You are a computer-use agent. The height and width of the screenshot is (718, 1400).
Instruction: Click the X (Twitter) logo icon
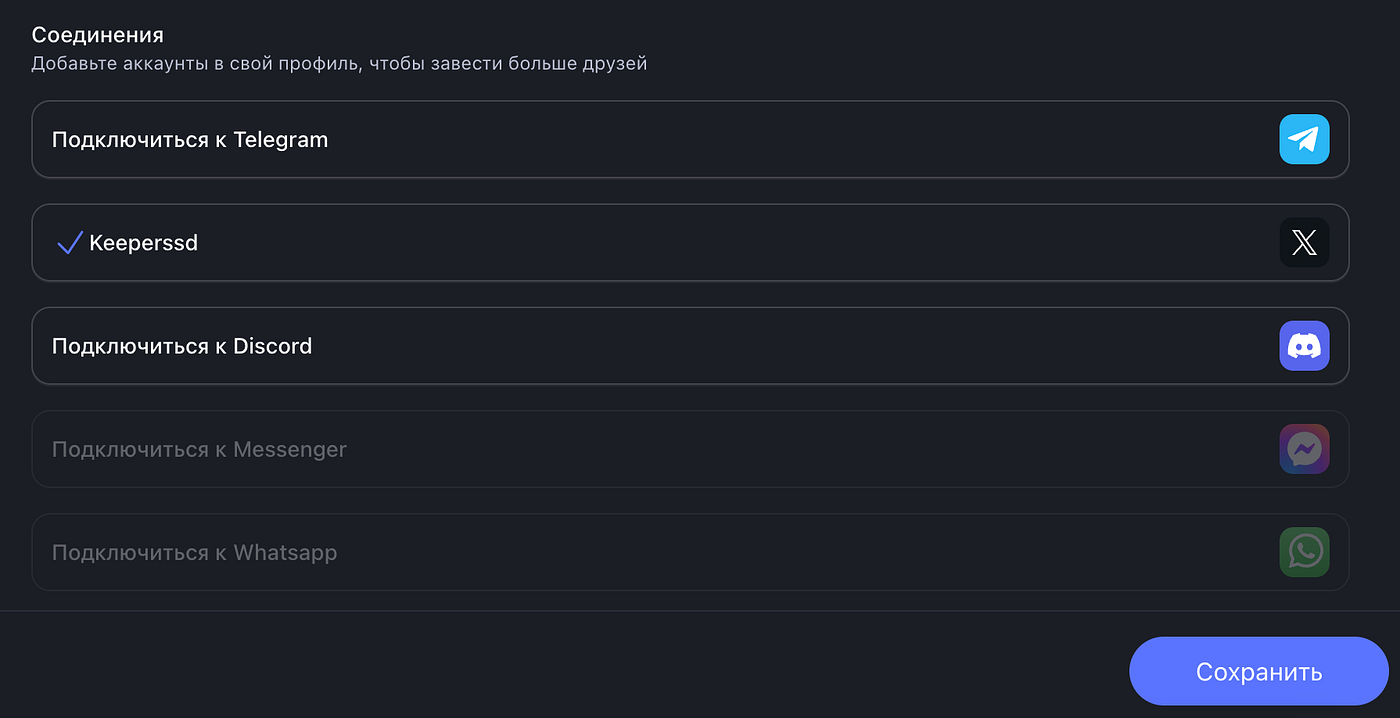click(1304, 243)
